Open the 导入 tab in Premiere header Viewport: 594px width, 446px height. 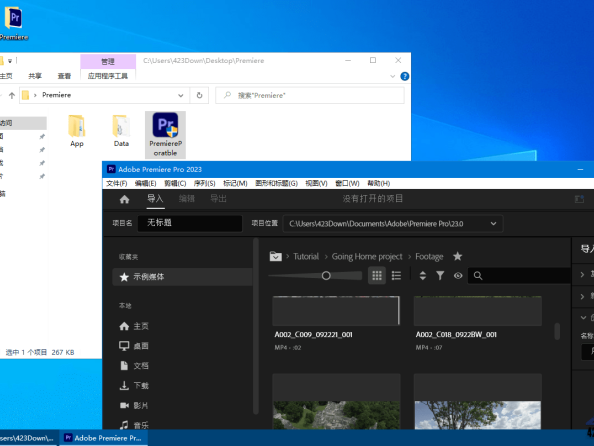click(x=155, y=199)
